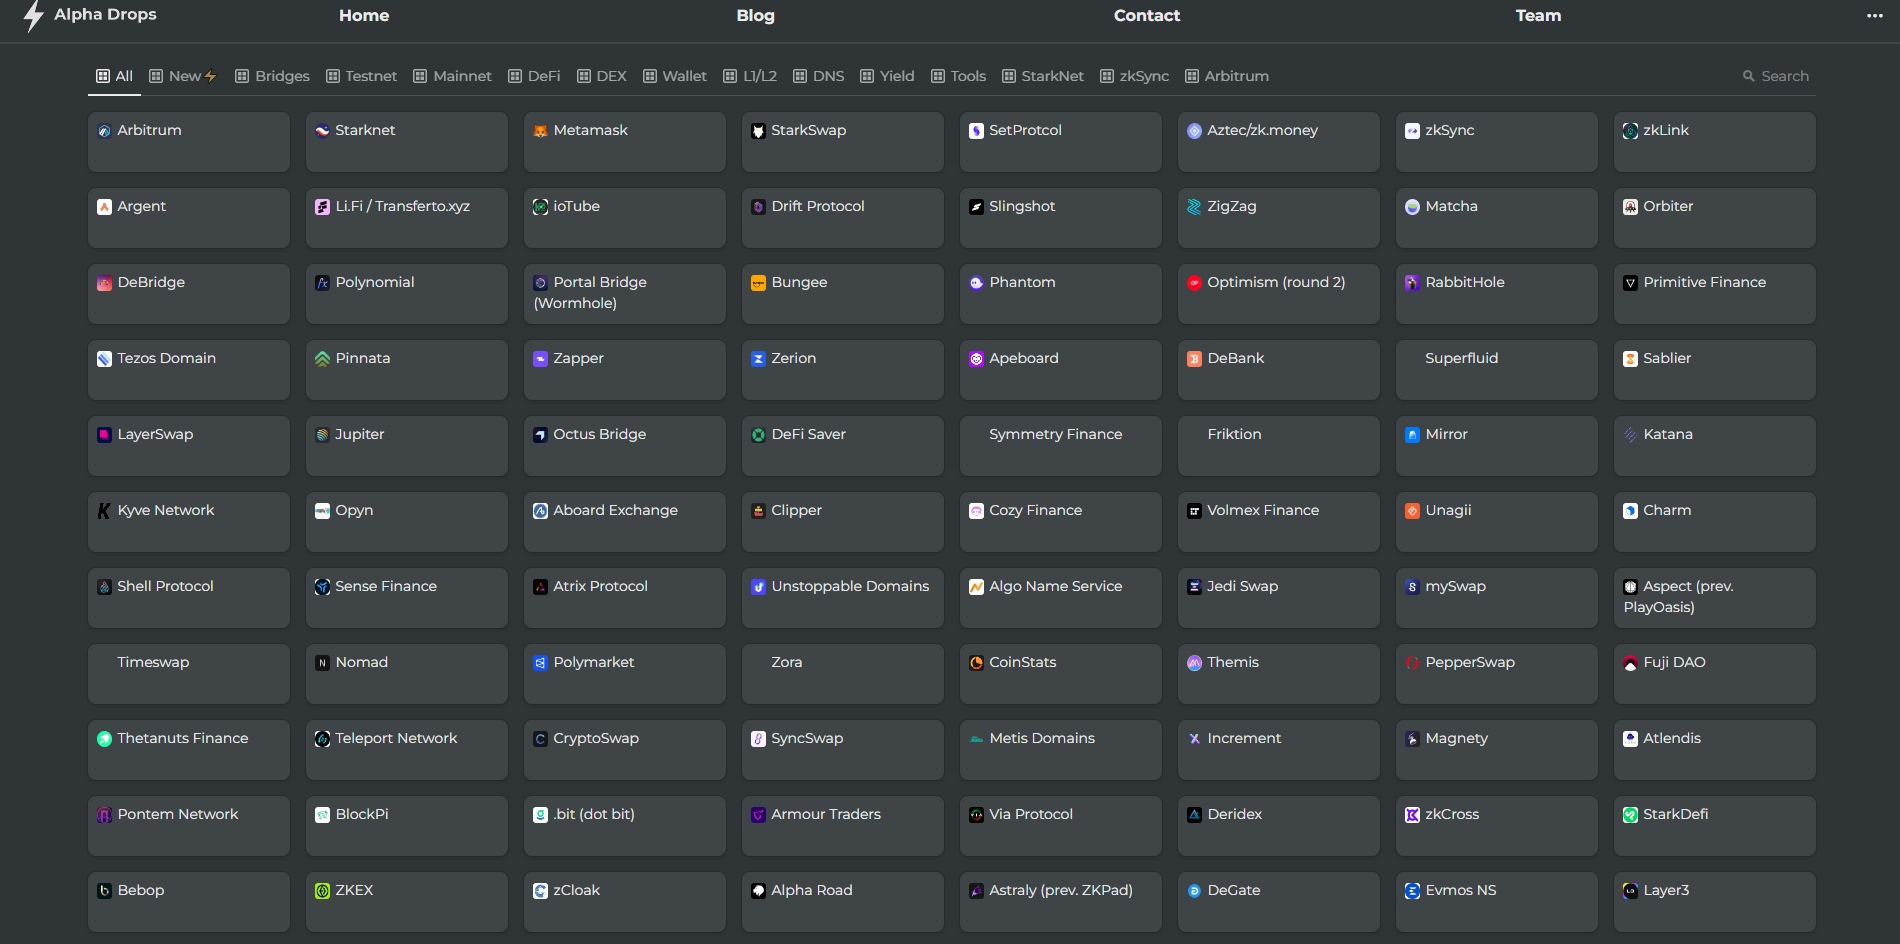Click the zkCross card icon
Image resolution: width=1900 pixels, height=944 pixels.
point(1412,815)
